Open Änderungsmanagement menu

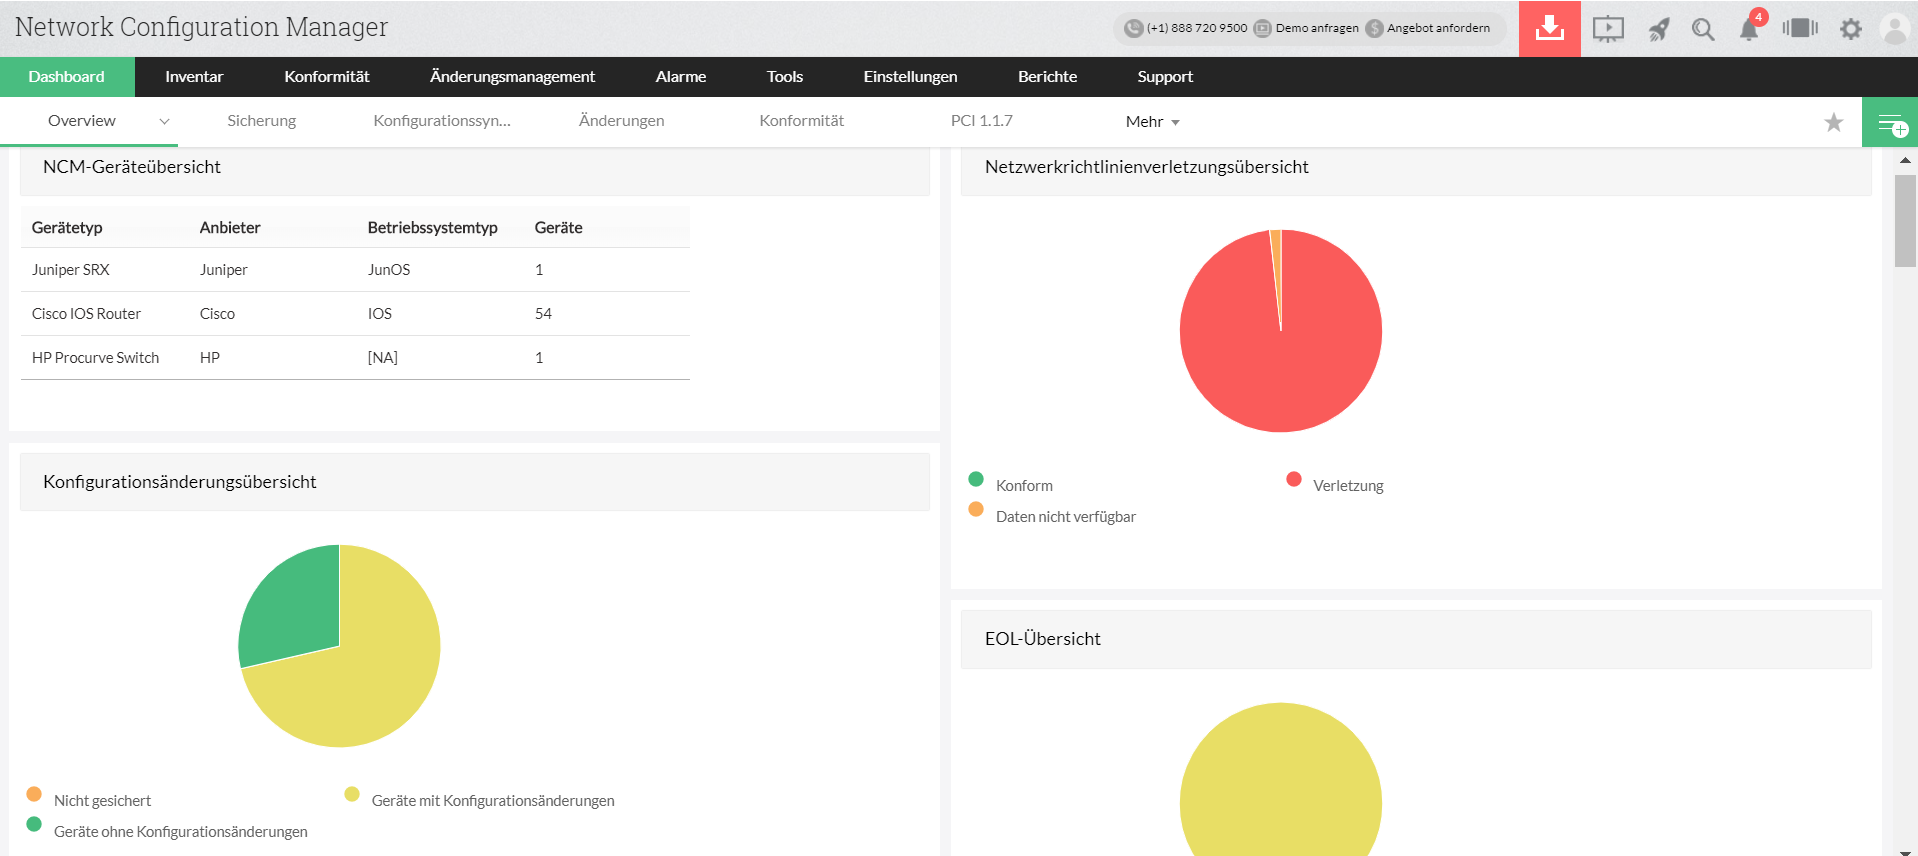click(512, 77)
